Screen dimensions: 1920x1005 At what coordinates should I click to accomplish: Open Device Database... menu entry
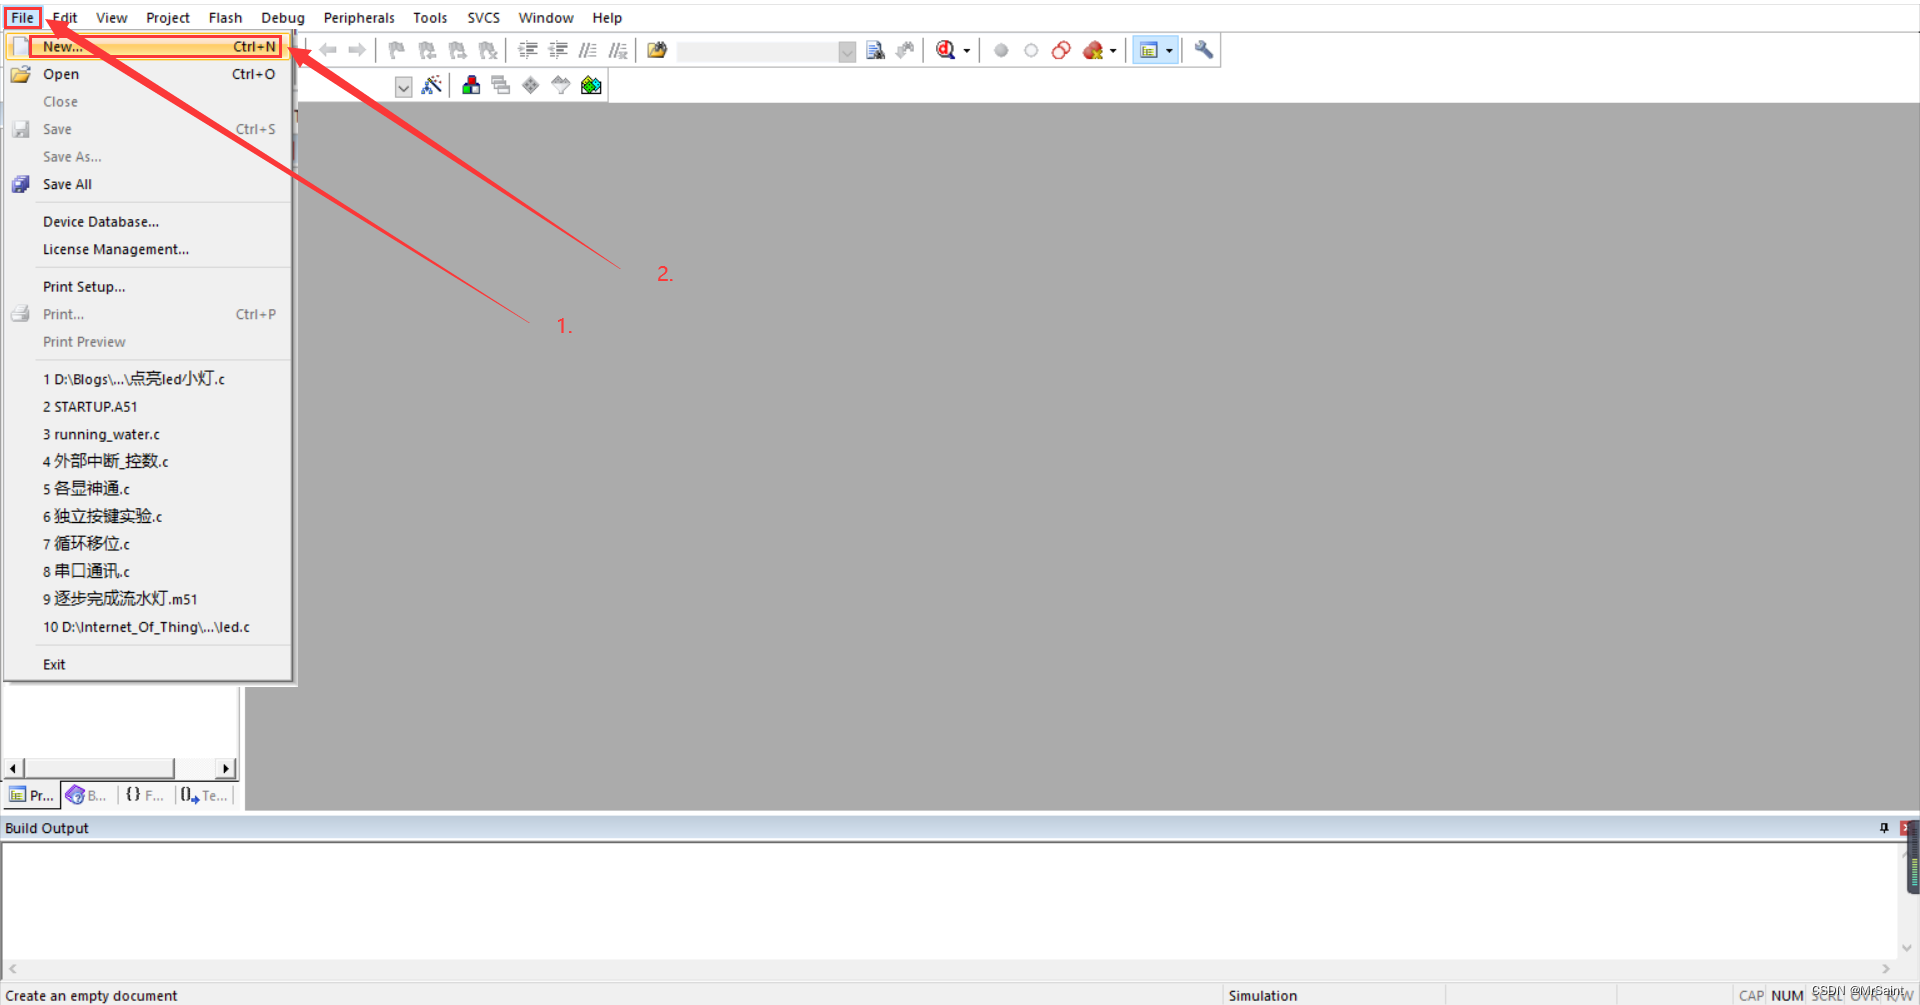point(148,222)
